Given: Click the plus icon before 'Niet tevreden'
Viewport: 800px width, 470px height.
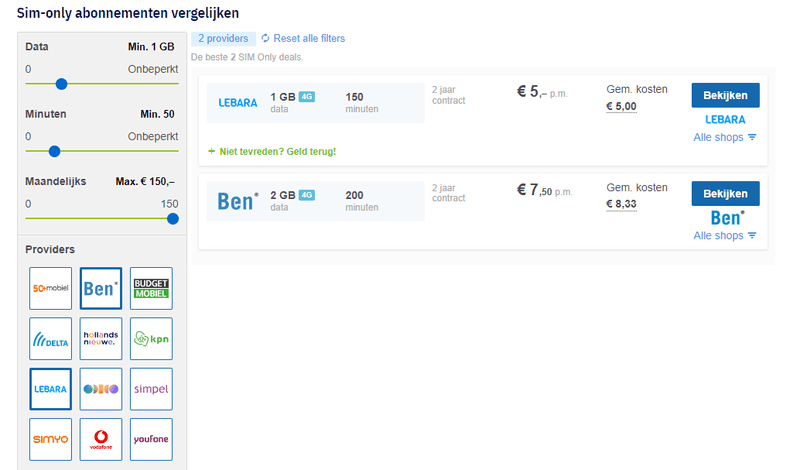Looking at the screenshot, I should click(212, 152).
